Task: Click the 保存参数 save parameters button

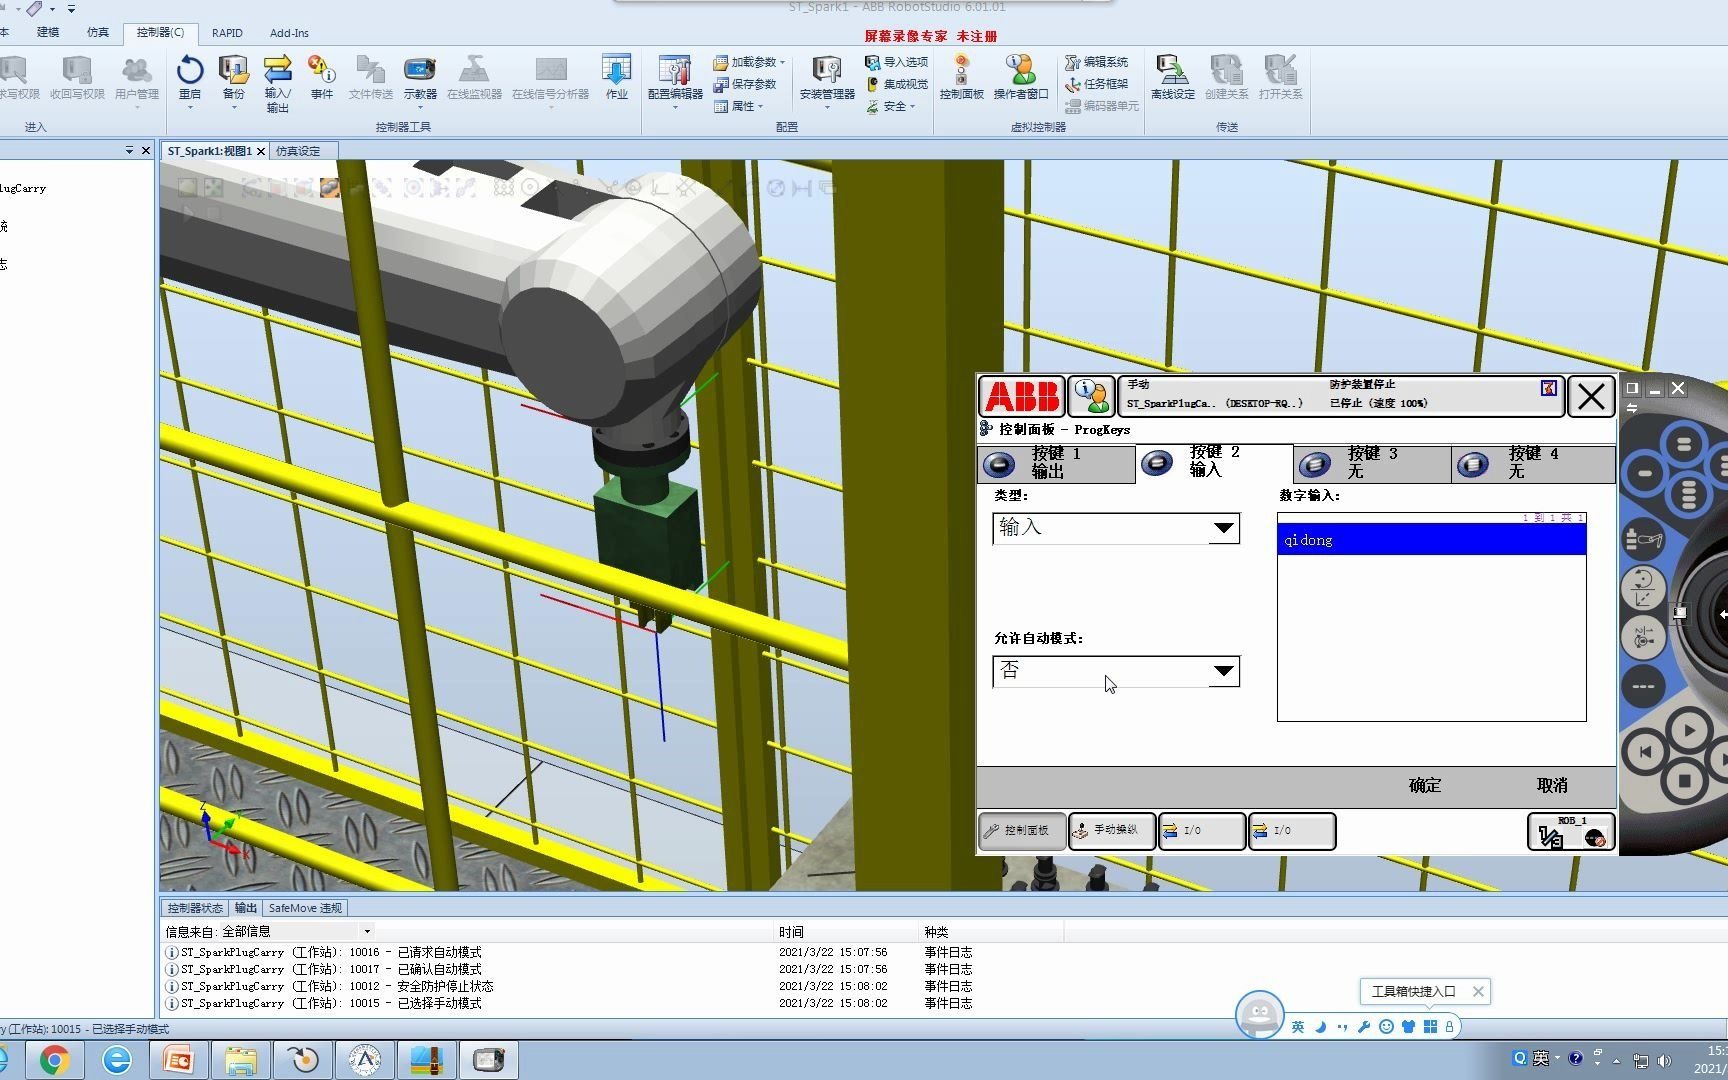Action: pyautogui.click(x=745, y=84)
